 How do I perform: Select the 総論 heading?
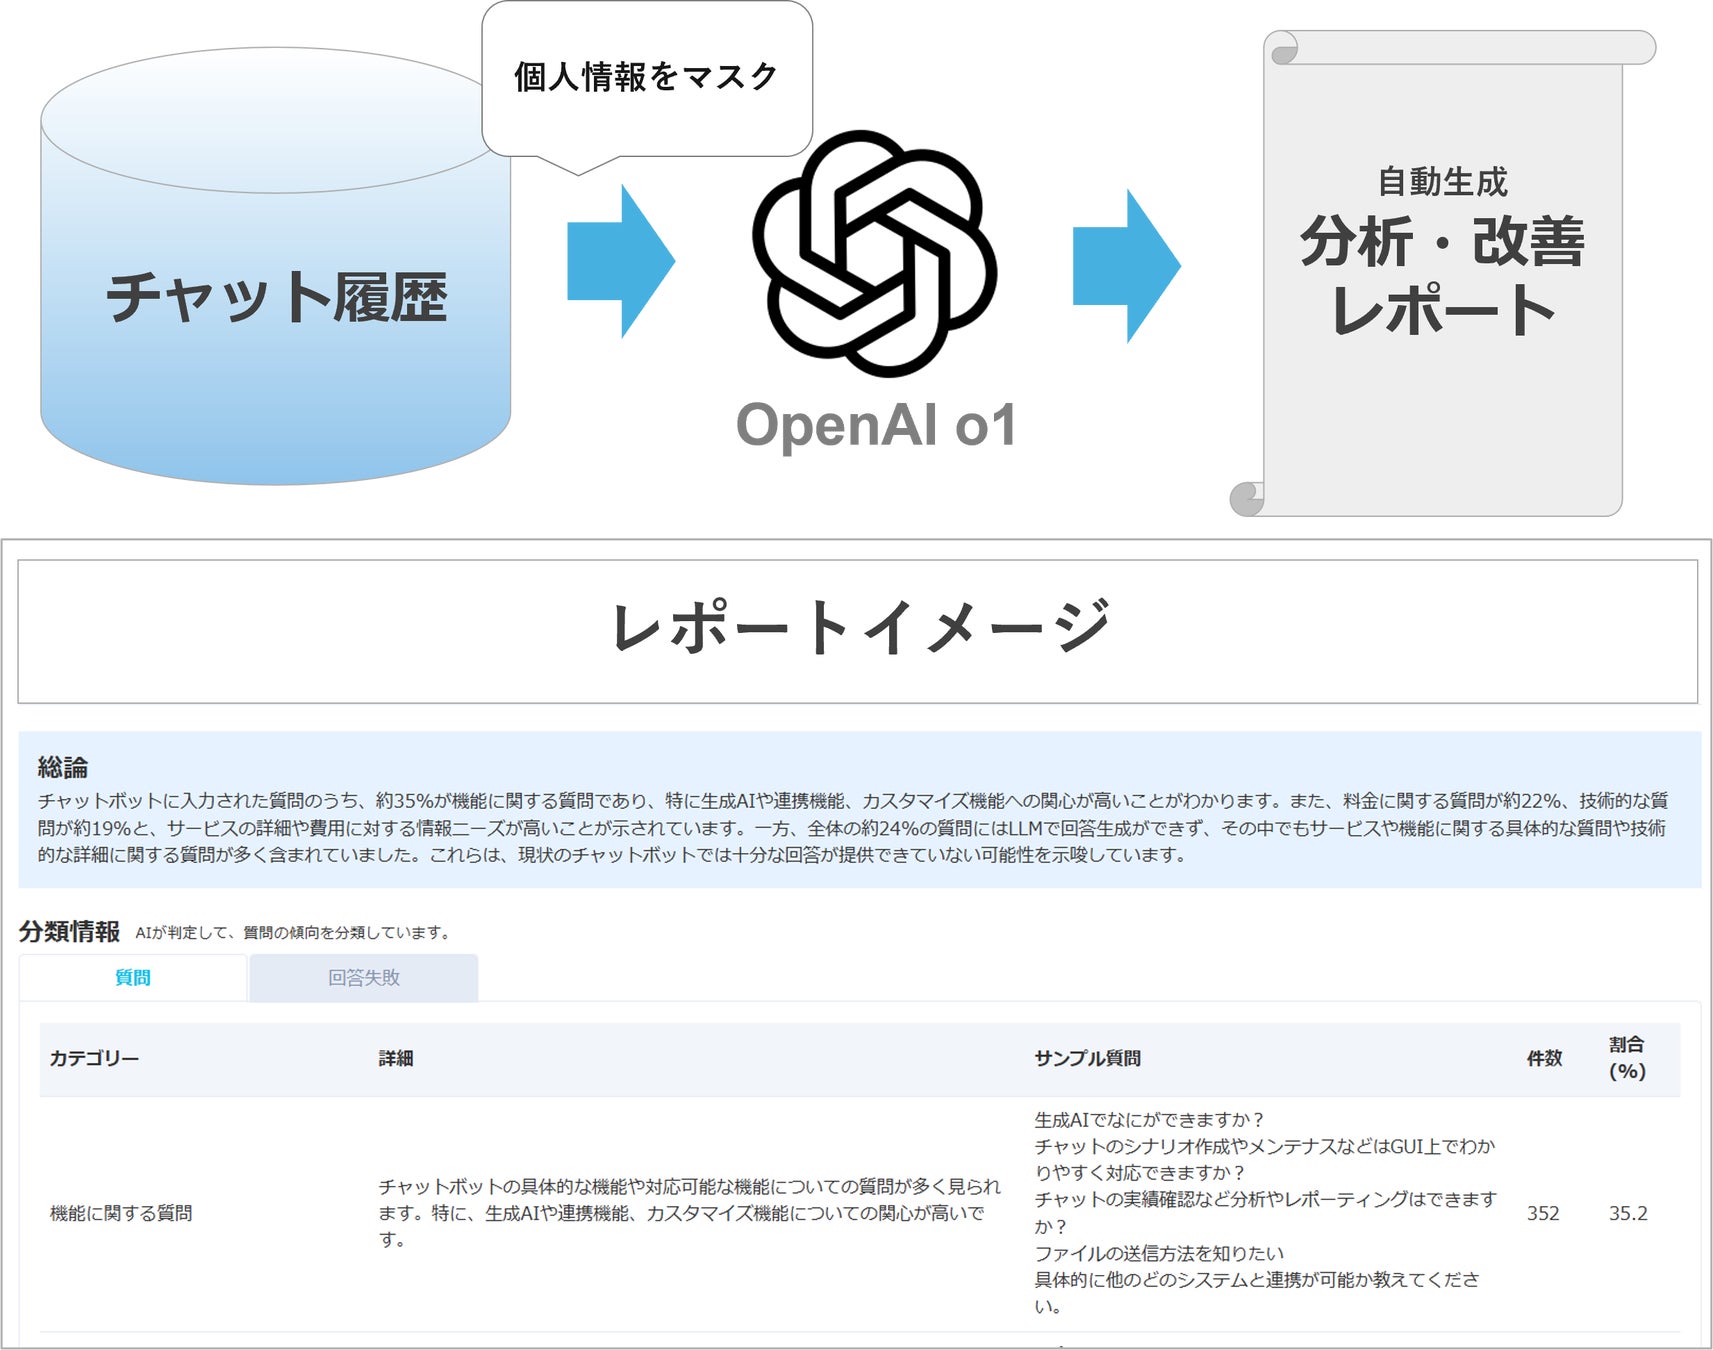[63, 767]
